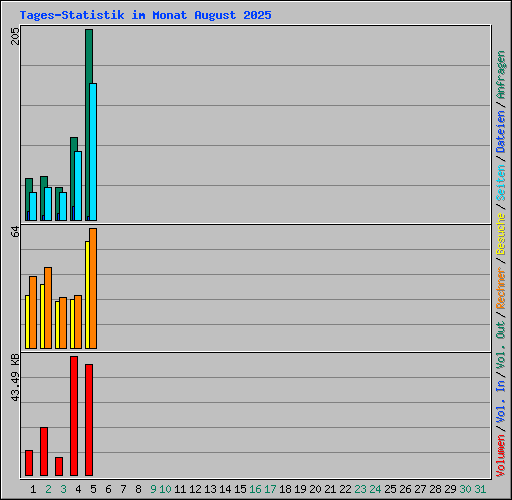Click day 15 on the x-axis

(240, 489)
